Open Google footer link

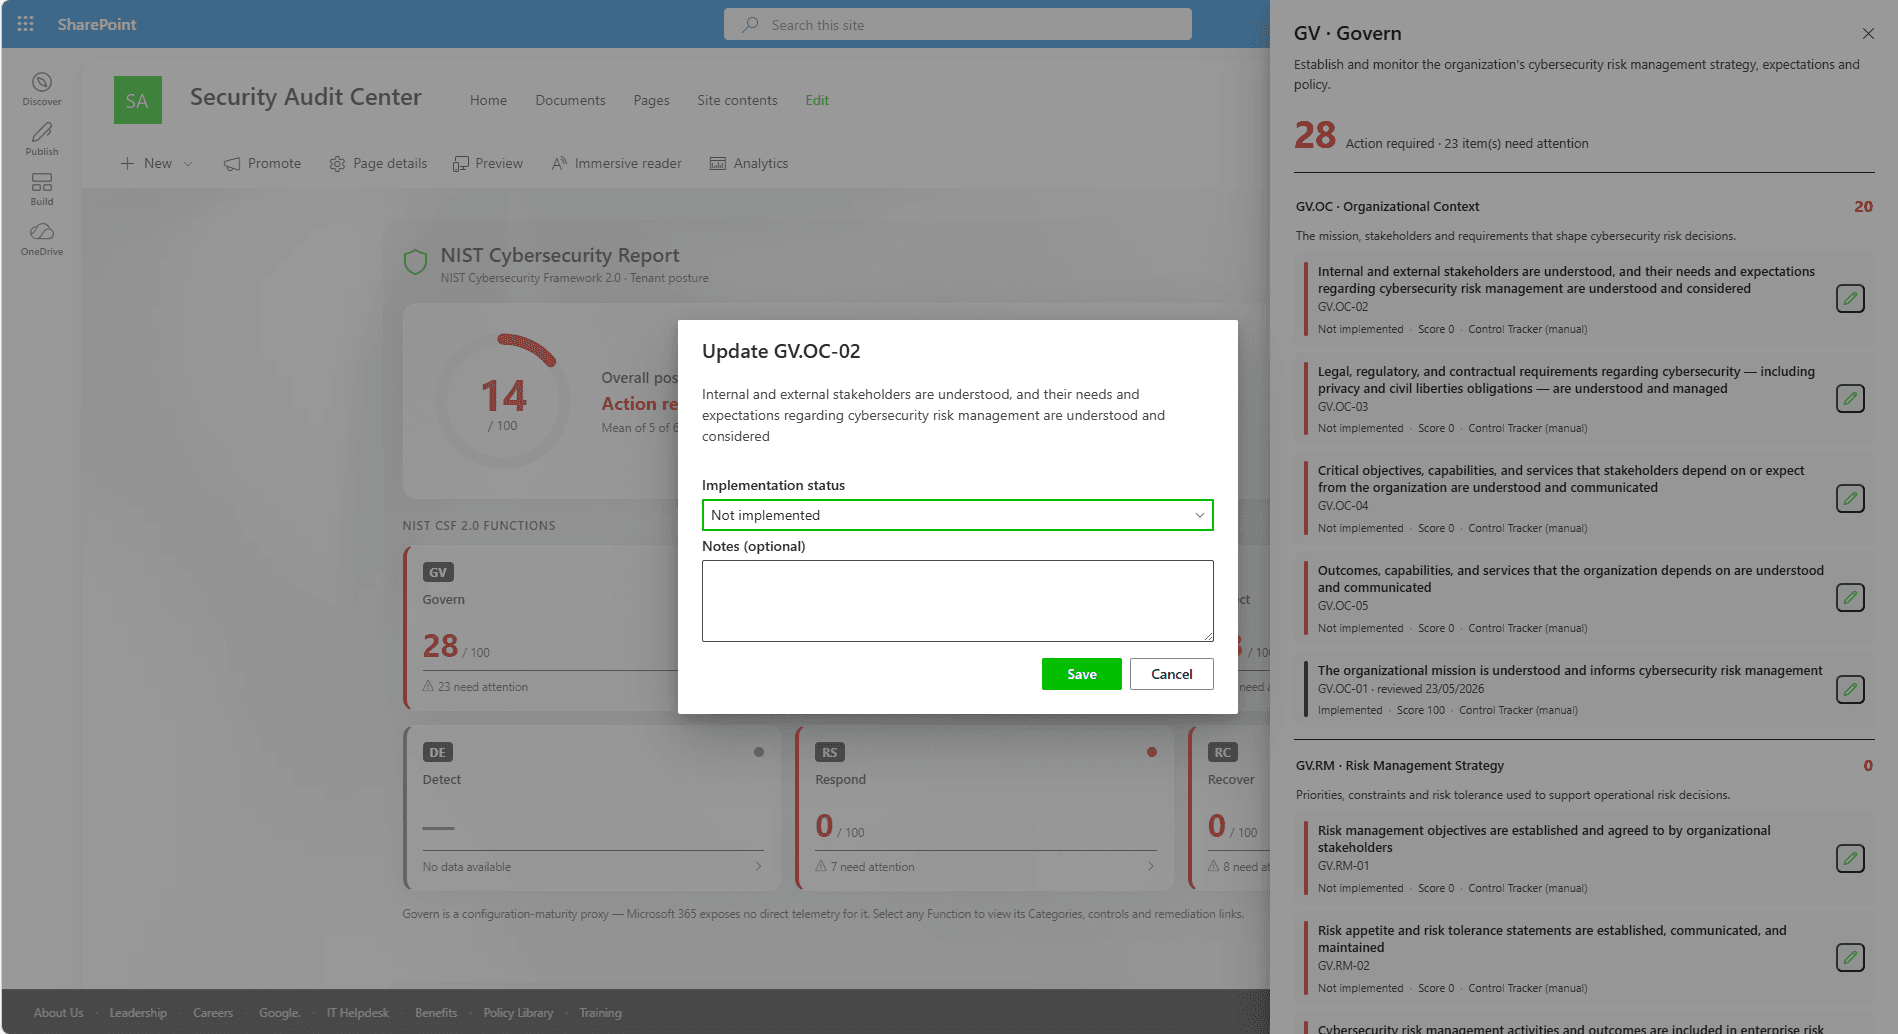click(x=279, y=1013)
